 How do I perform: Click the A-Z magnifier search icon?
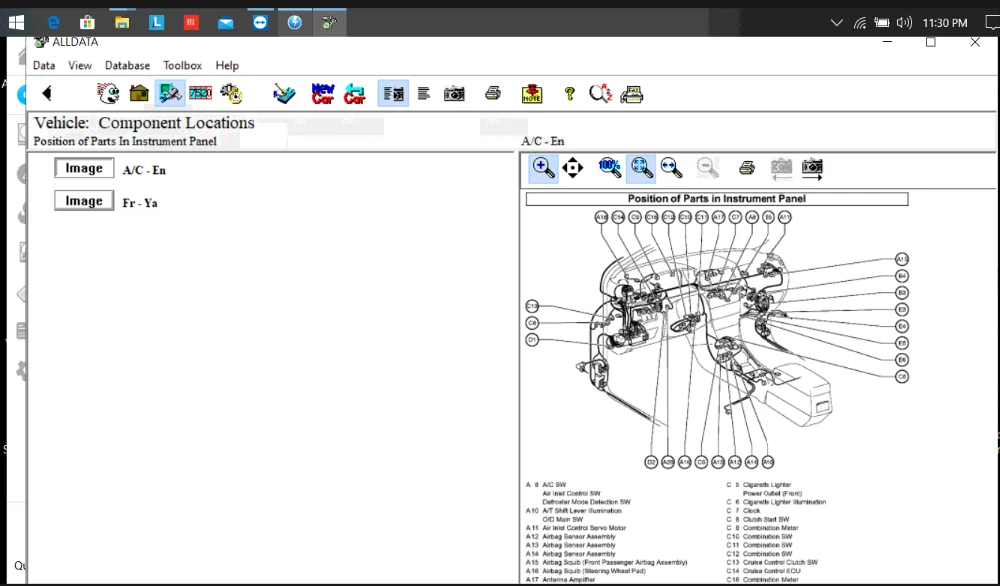pos(600,94)
